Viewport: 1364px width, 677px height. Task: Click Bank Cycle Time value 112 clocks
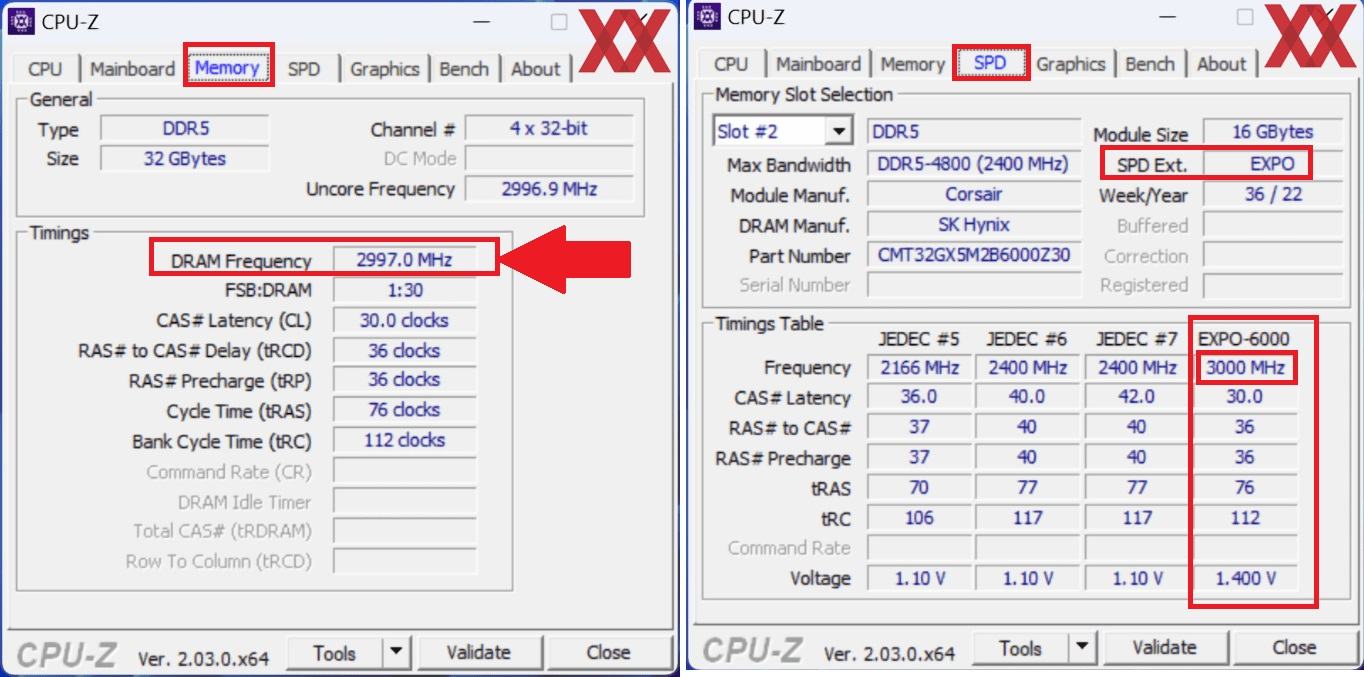[x=404, y=440]
